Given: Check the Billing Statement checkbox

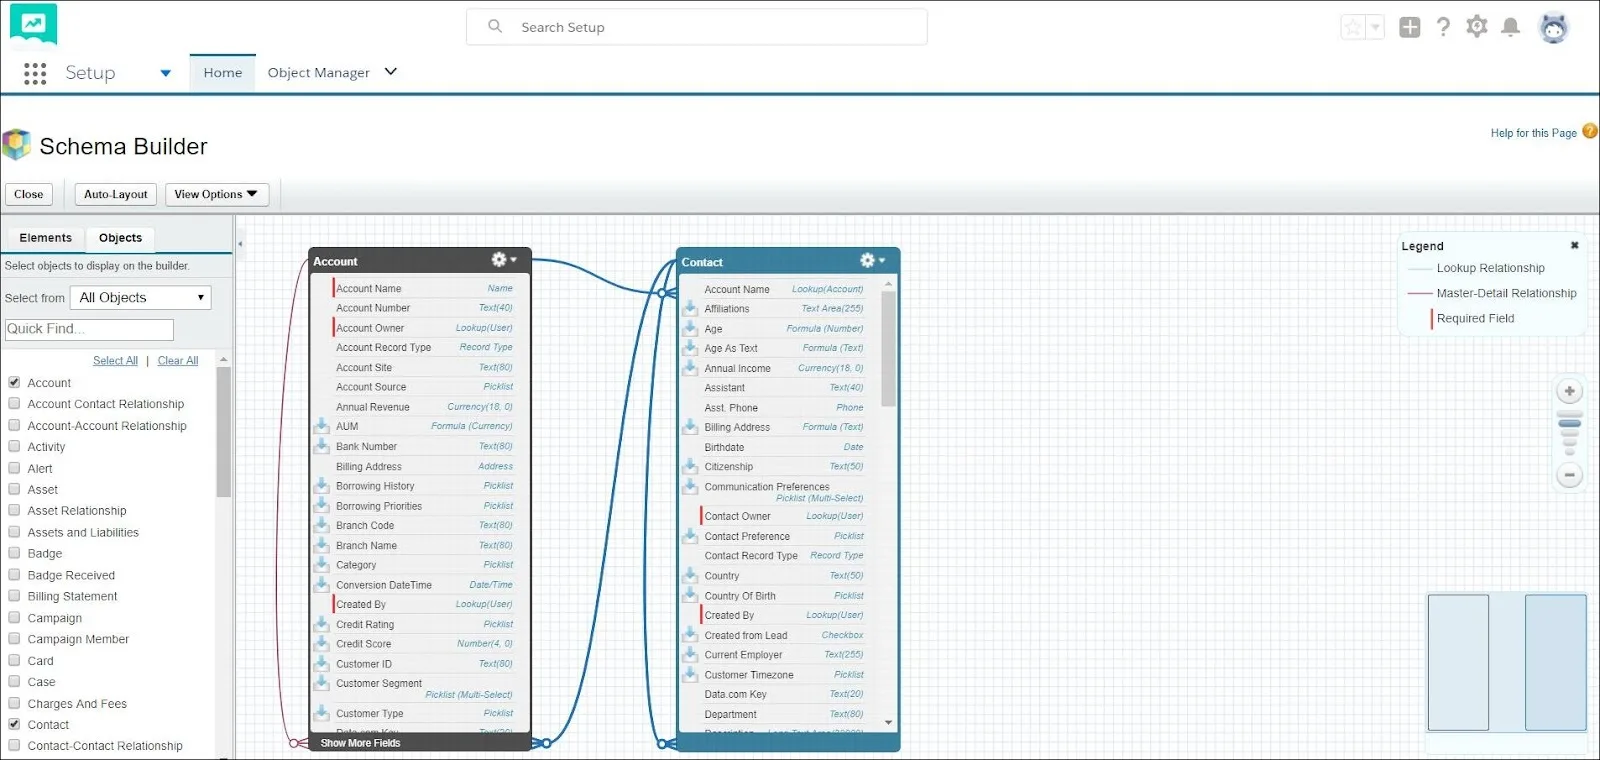Looking at the screenshot, I should [14, 596].
